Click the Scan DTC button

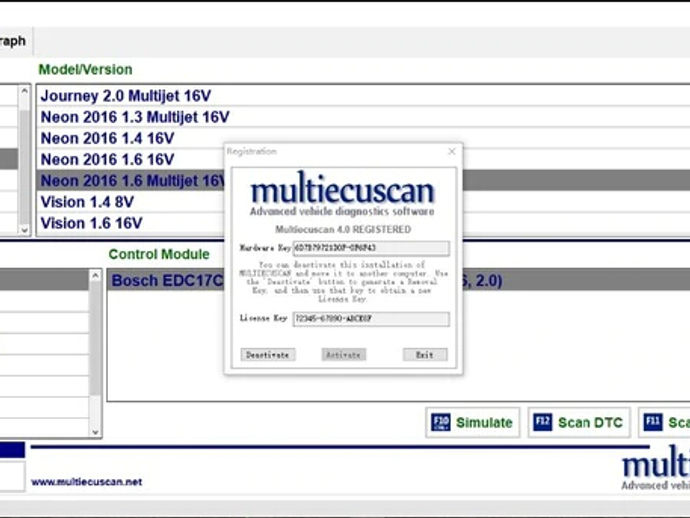click(x=579, y=422)
